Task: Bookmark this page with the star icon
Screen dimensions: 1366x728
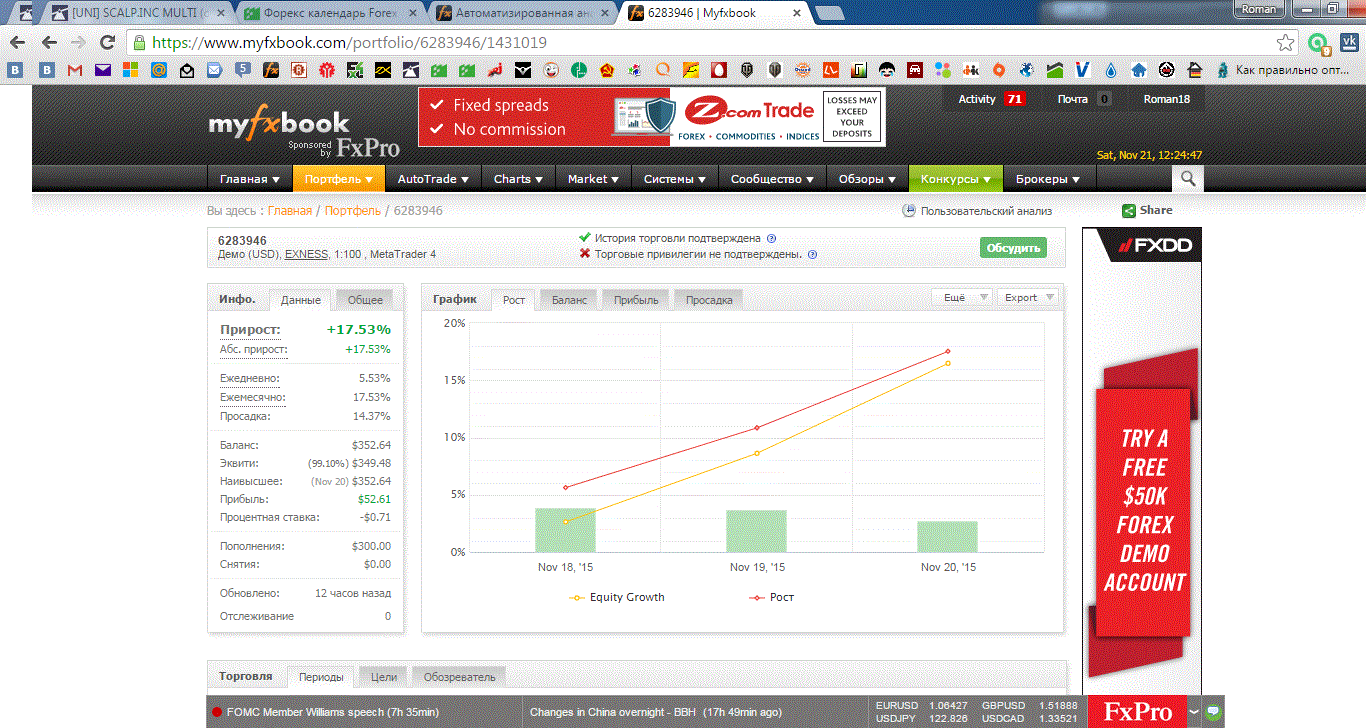Action: point(1286,43)
